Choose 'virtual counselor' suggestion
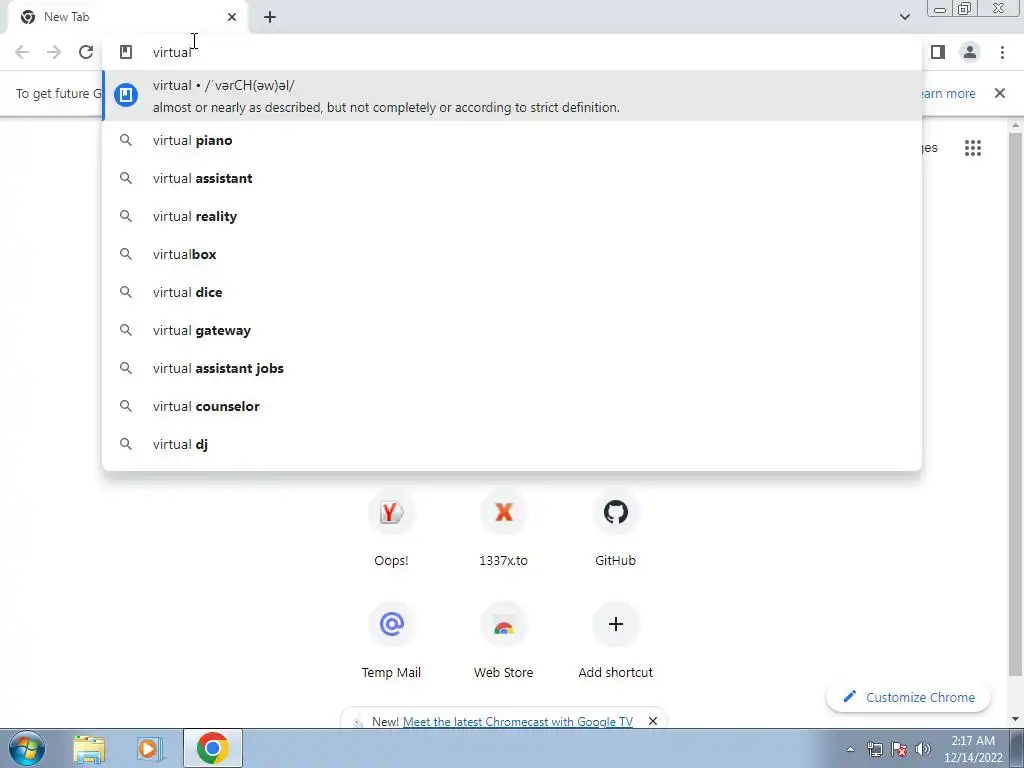The width and height of the screenshot is (1024, 768). point(512,406)
